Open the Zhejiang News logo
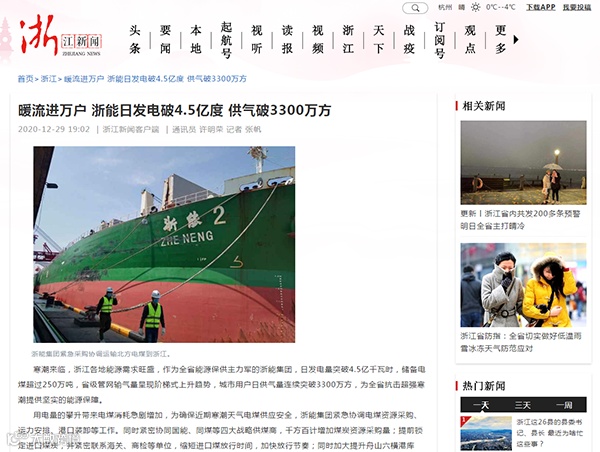 pyautogui.click(x=60, y=38)
